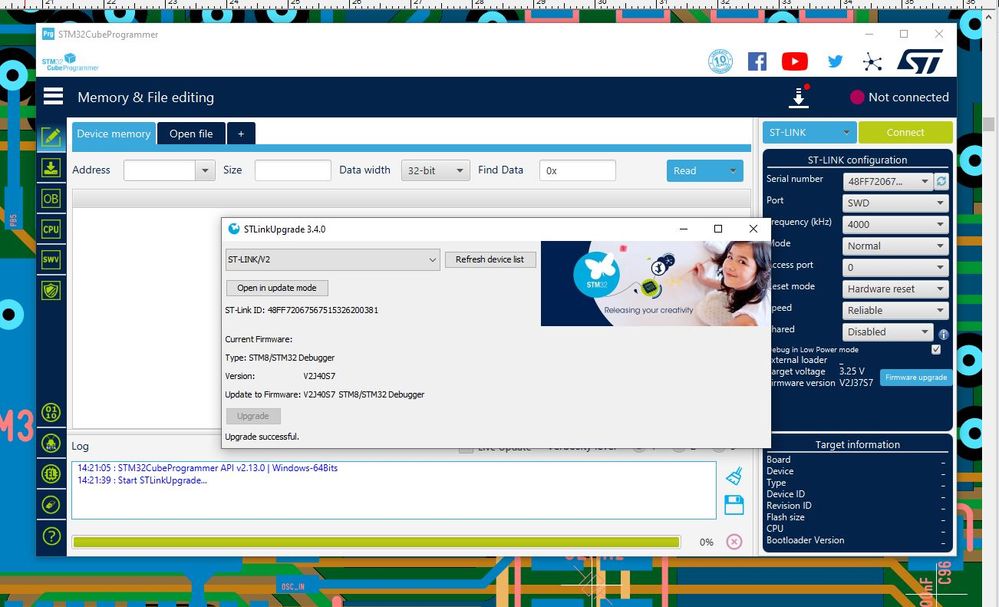
Task: Click the ST community network icon
Action: 872,62
